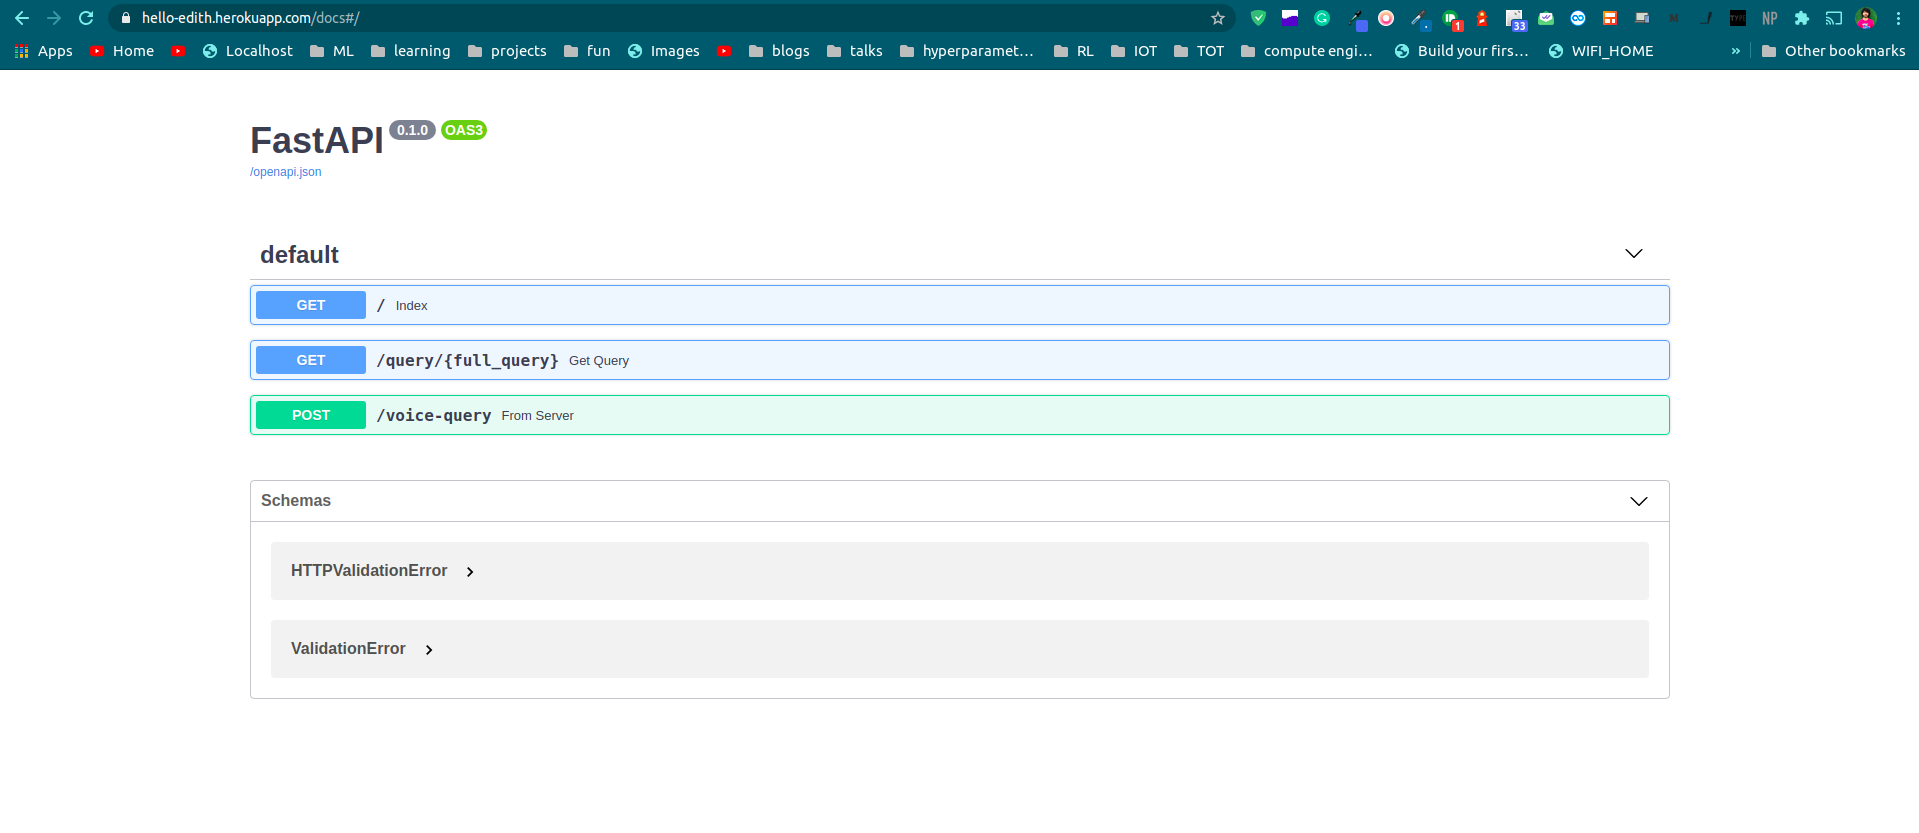Open the Extensions puzzle piece menu

click(x=1802, y=18)
